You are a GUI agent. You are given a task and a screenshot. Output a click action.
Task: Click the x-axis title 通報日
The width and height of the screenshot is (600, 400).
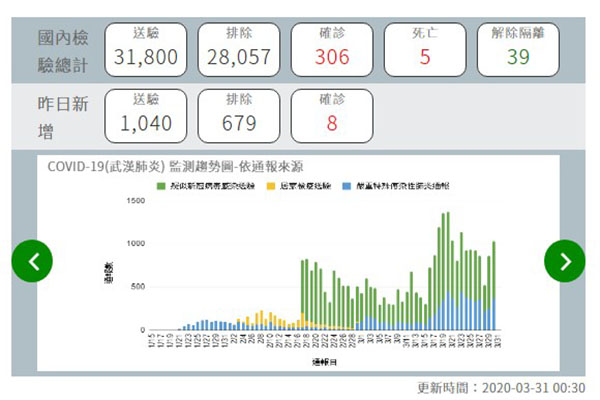[x=324, y=362]
